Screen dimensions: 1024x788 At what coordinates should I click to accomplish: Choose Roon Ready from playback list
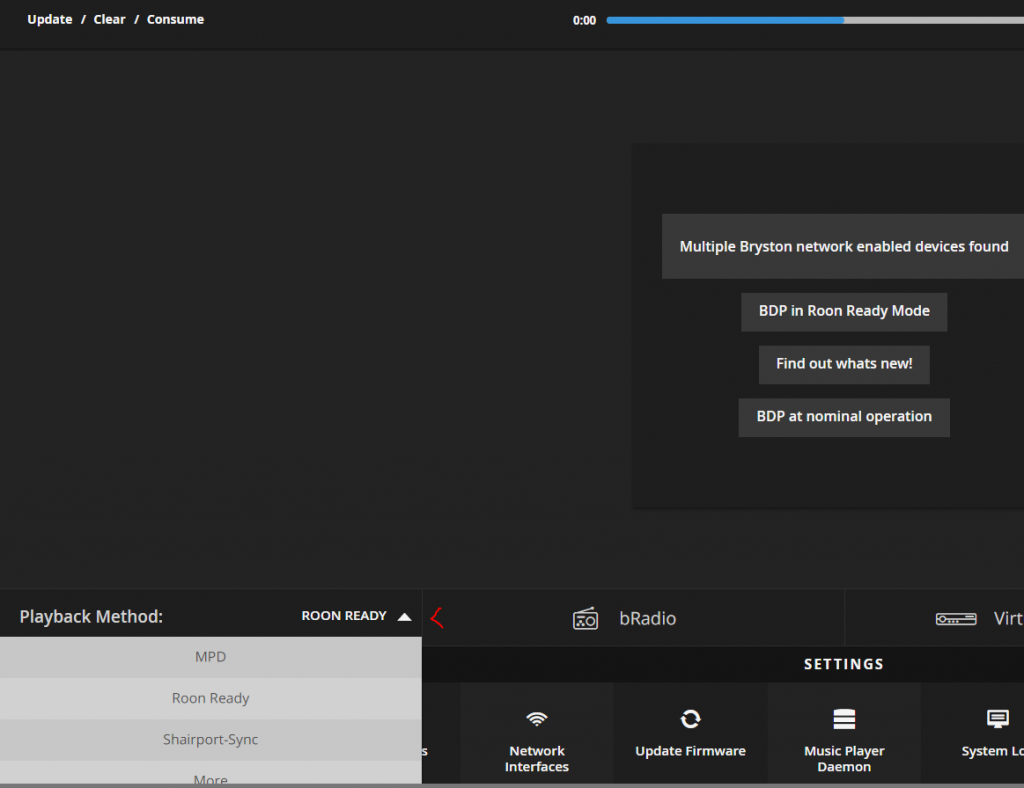click(211, 699)
